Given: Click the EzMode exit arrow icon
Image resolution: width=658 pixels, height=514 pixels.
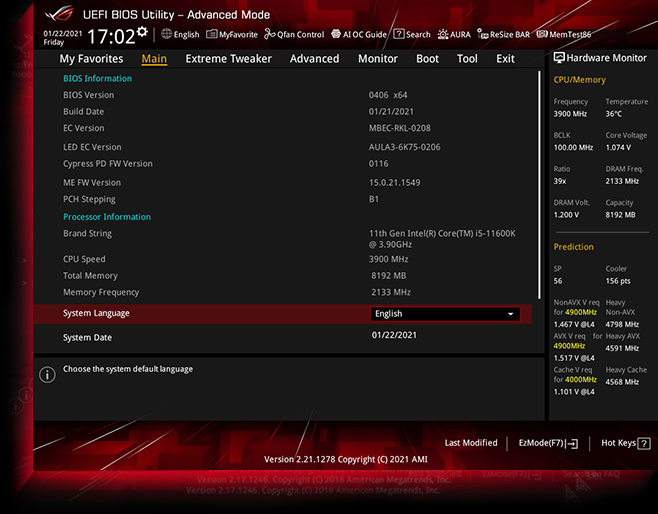Looking at the screenshot, I should point(572,444).
